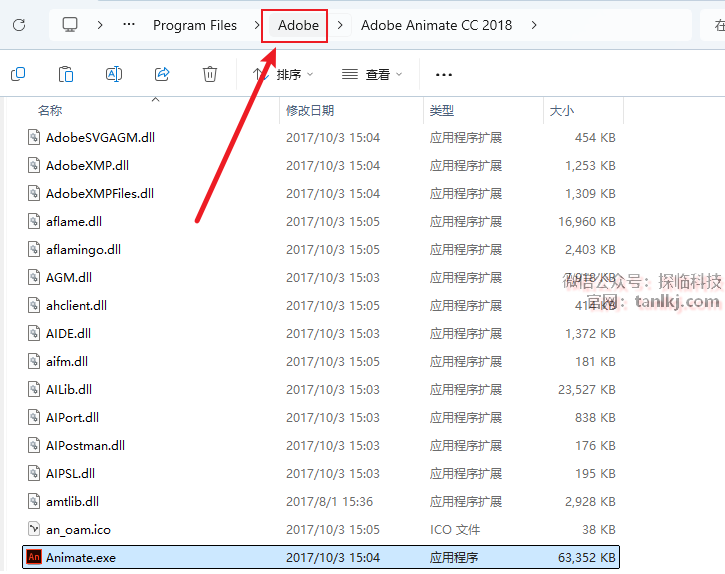Screen dimensions: 725x574
Task: Click the Animate.exe red An icon
Action: coord(34,557)
